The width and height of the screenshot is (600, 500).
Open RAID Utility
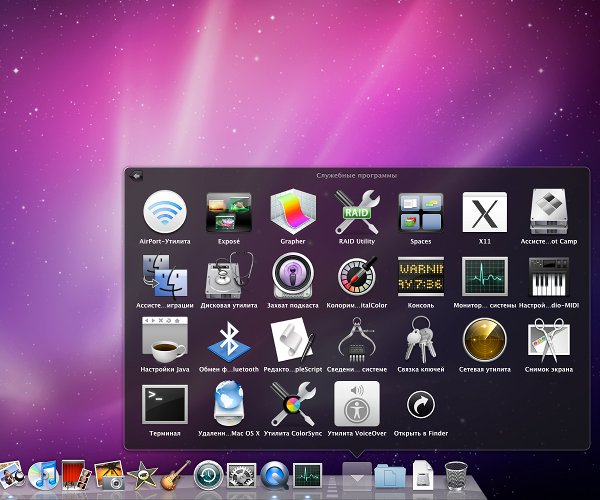[357, 211]
